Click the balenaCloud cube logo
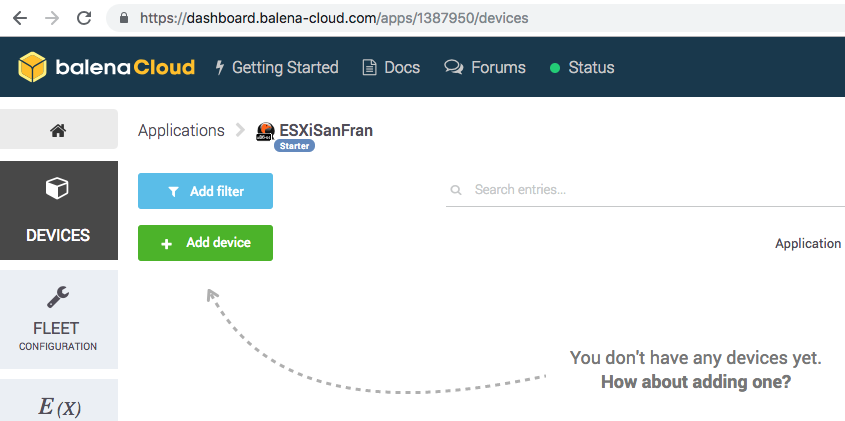This screenshot has height=421, width=845. (x=33, y=68)
